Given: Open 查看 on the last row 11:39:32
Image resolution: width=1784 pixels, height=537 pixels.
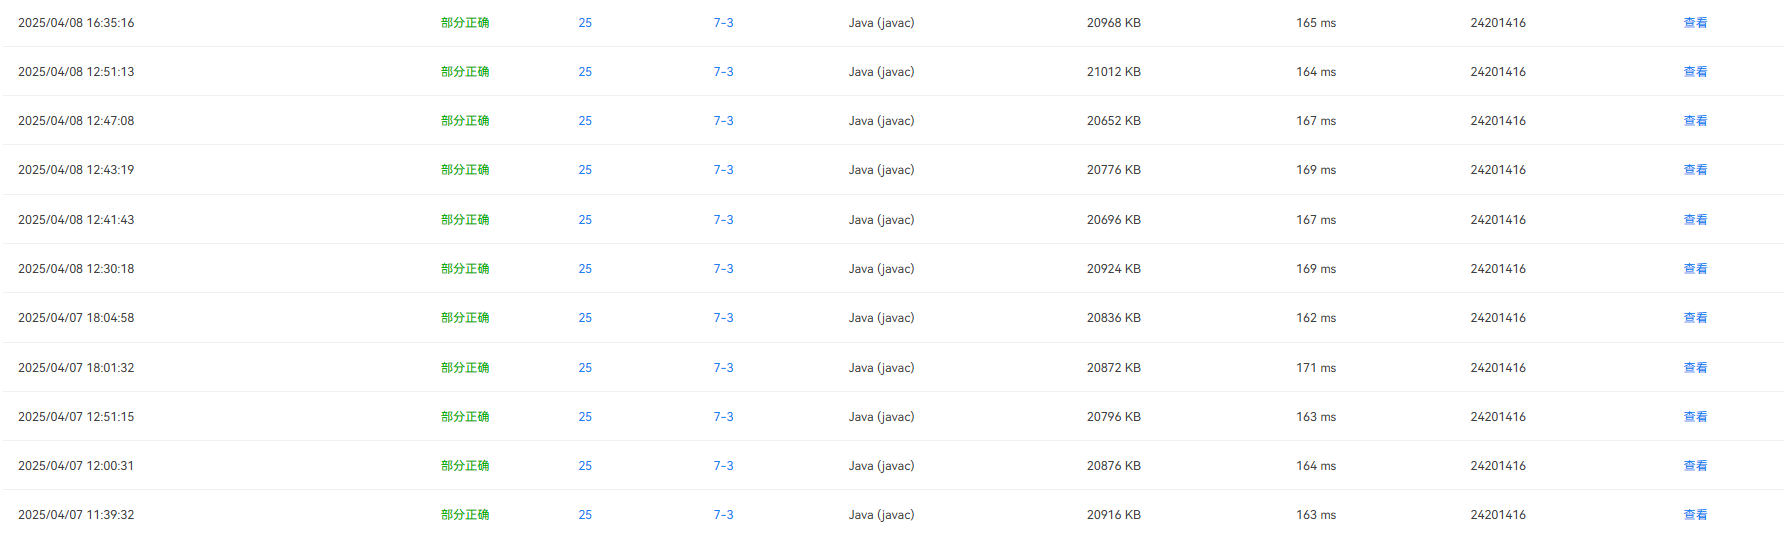Looking at the screenshot, I should [x=1695, y=515].
